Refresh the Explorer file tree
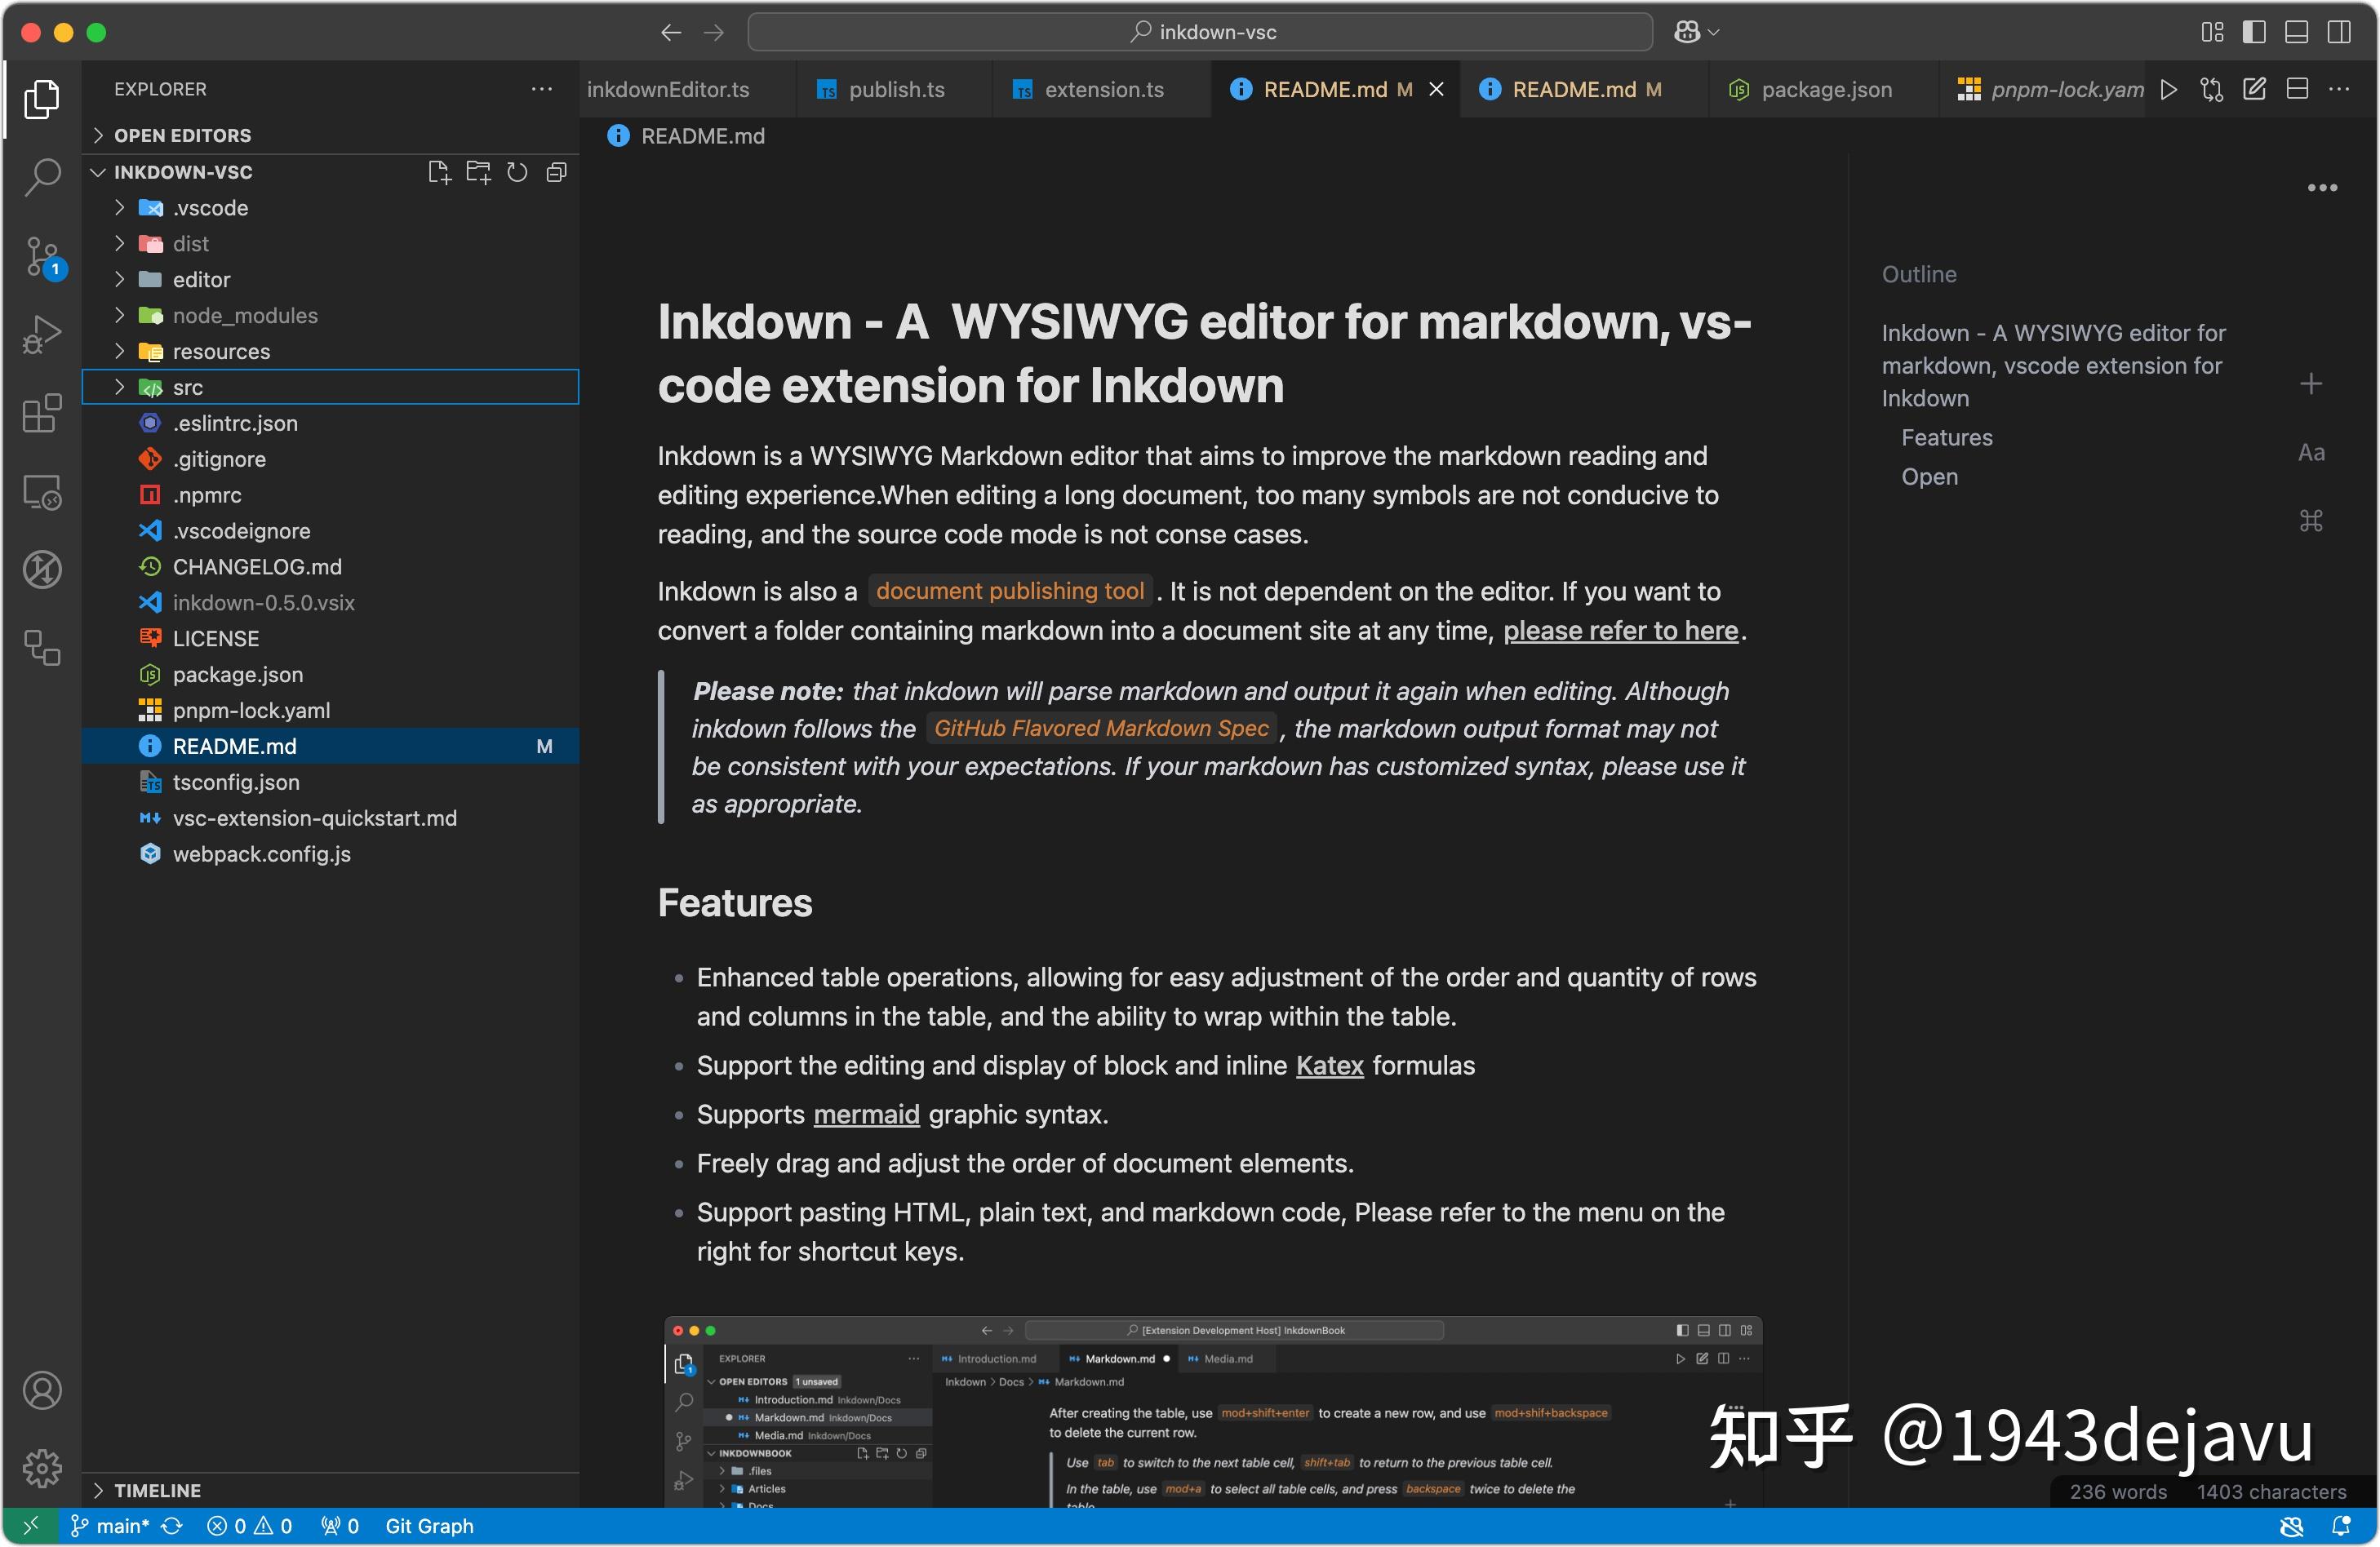 [517, 171]
